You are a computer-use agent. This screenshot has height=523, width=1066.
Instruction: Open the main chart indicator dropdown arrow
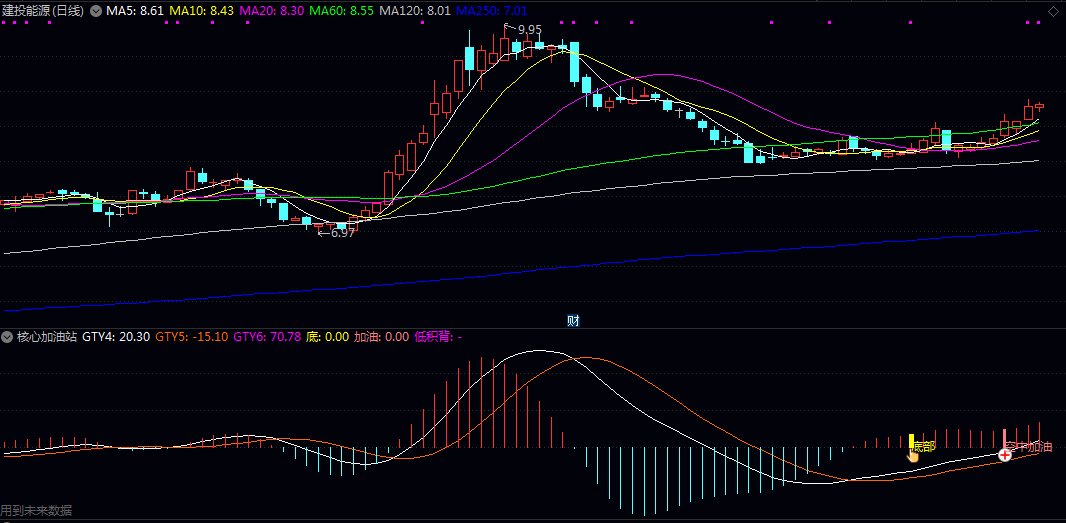(x=95, y=10)
